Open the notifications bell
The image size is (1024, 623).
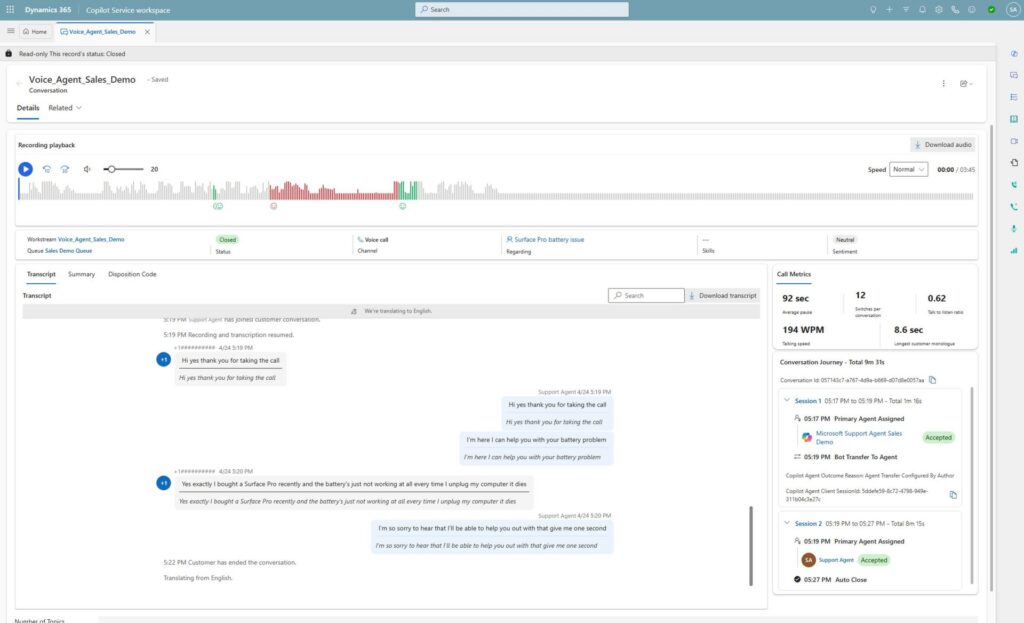click(922, 10)
